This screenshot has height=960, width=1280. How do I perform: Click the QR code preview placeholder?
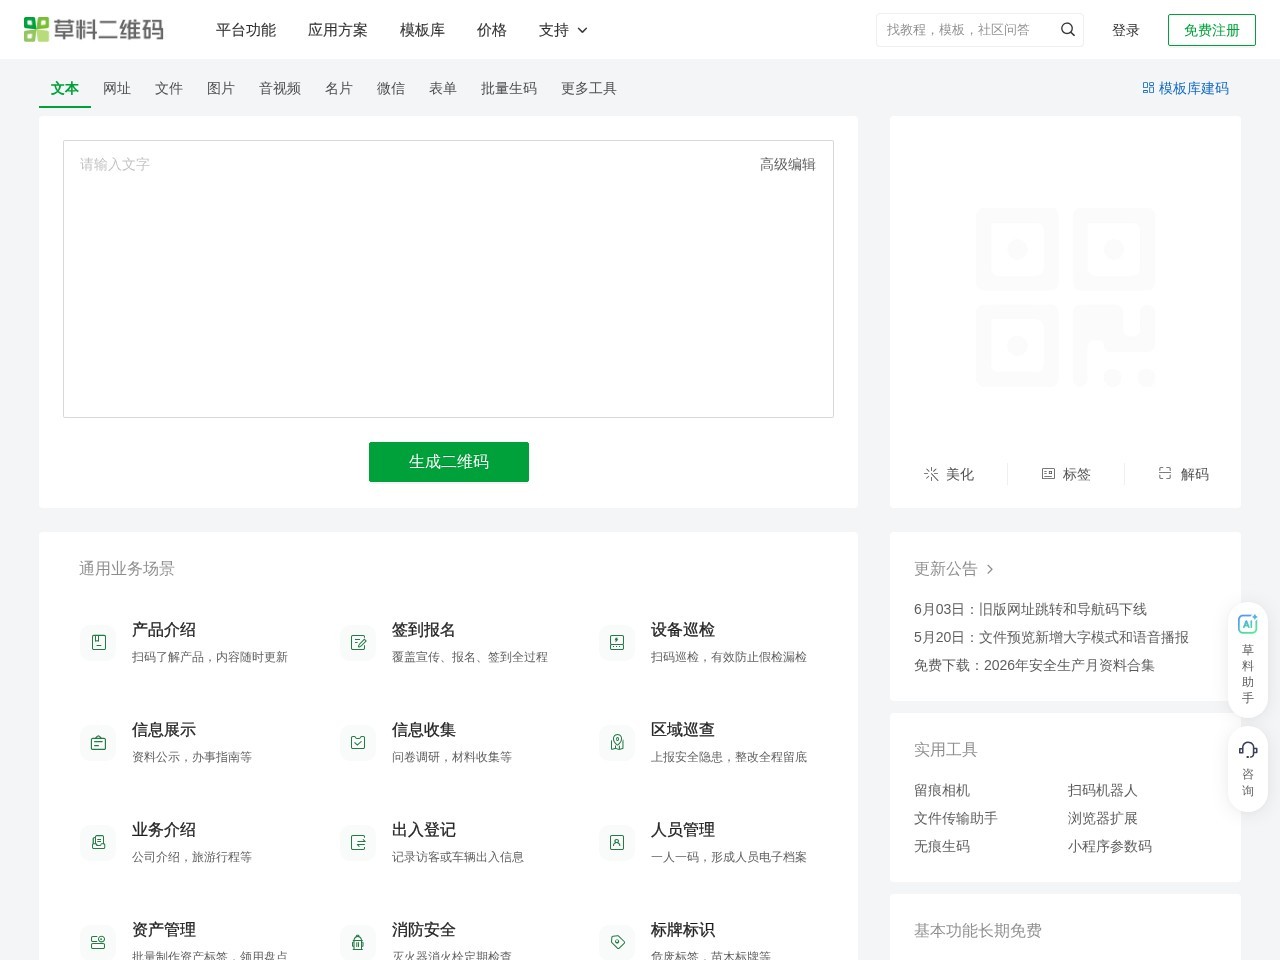coord(1065,297)
